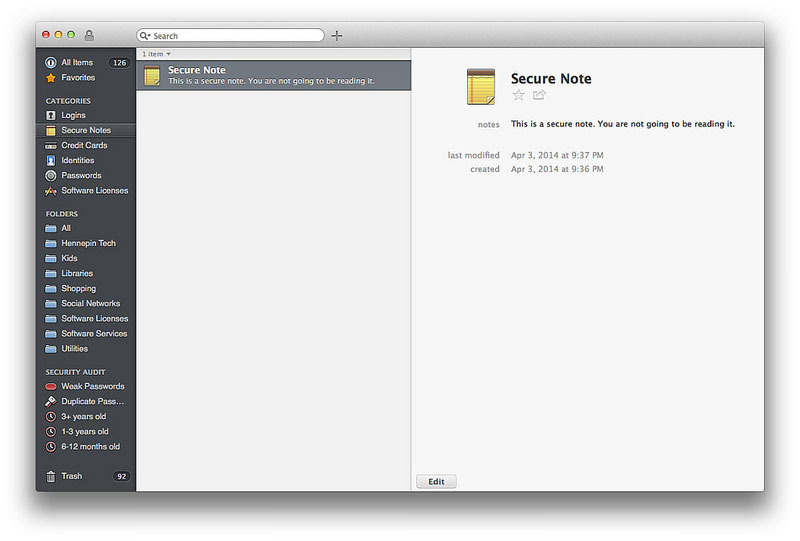Open the Libraries folder
The width and height of the screenshot is (800, 541).
pos(77,274)
